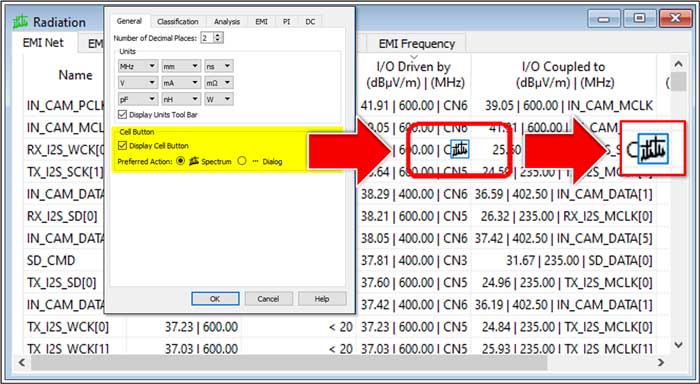700x384 pixels.
Task: Select the Dialog preferred action radio button
Action: pos(242,161)
